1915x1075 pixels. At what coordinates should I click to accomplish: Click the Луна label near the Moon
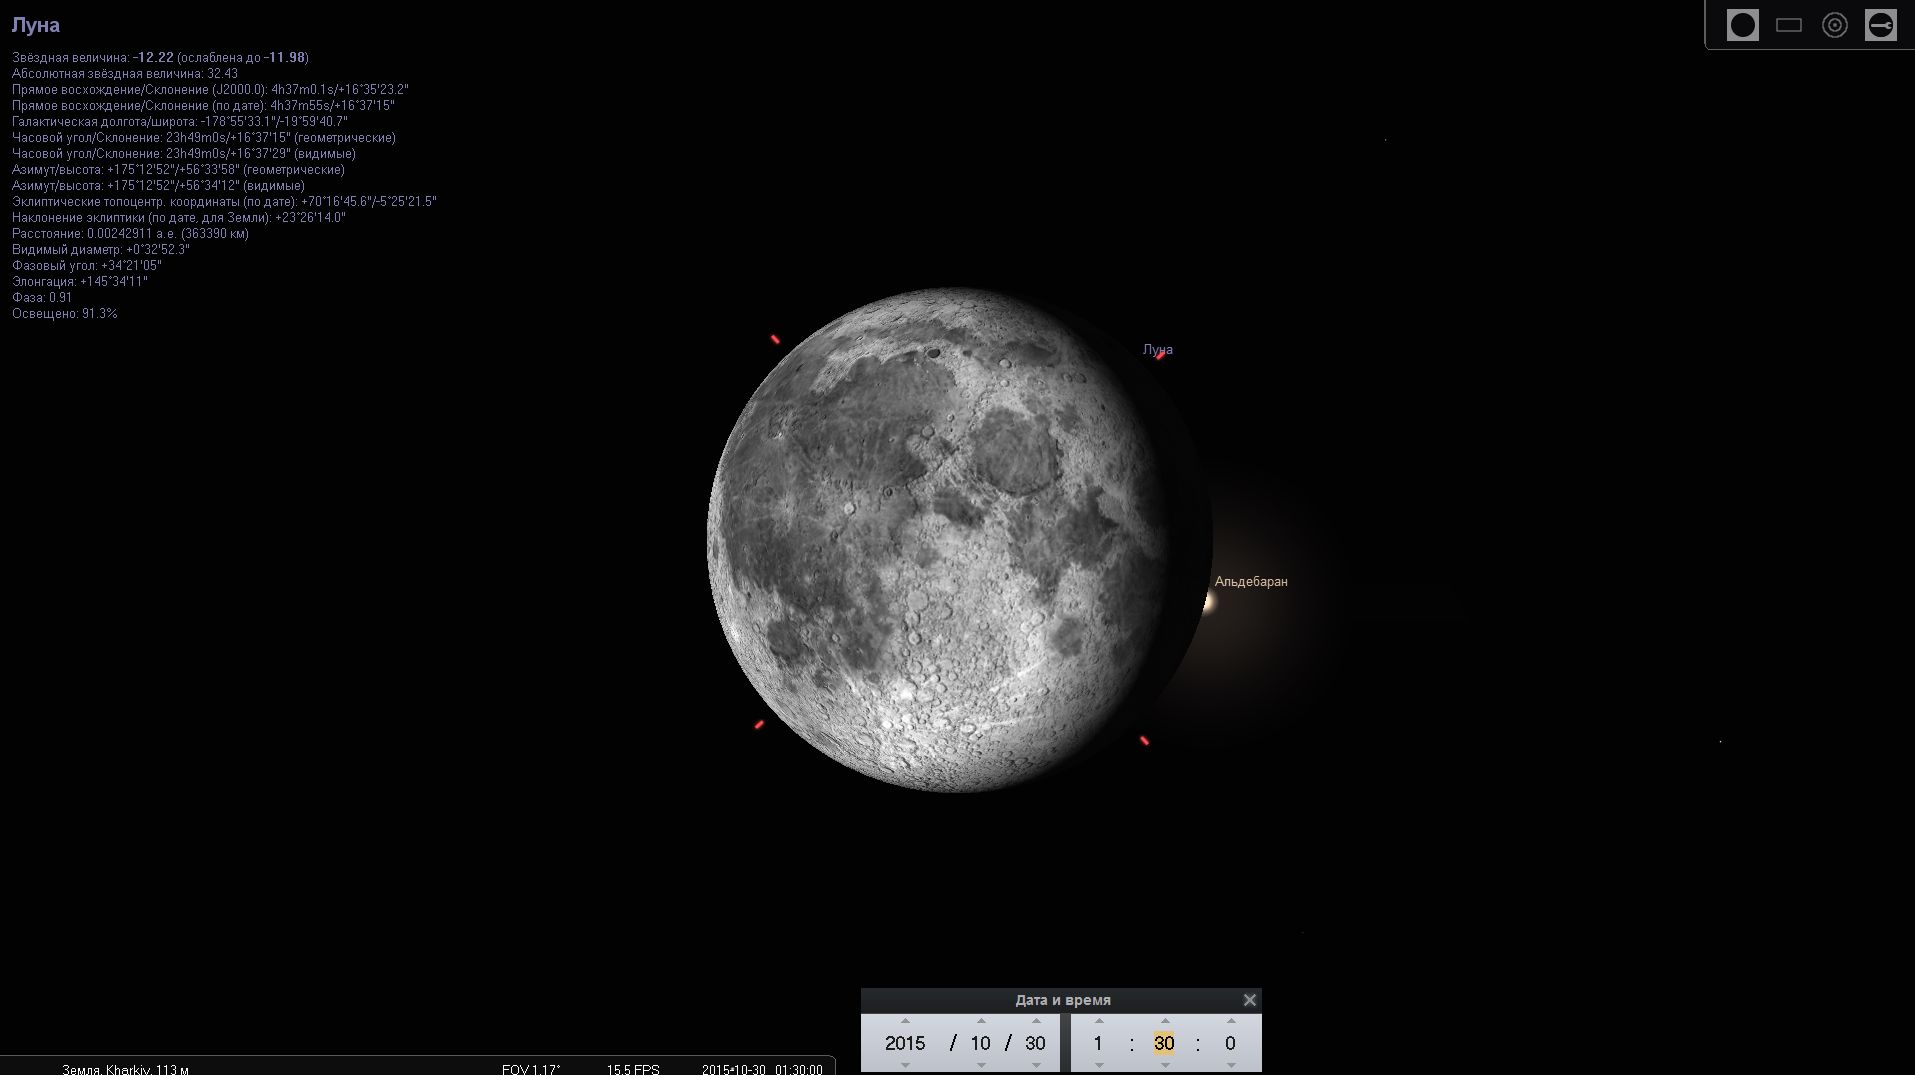click(x=1157, y=350)
